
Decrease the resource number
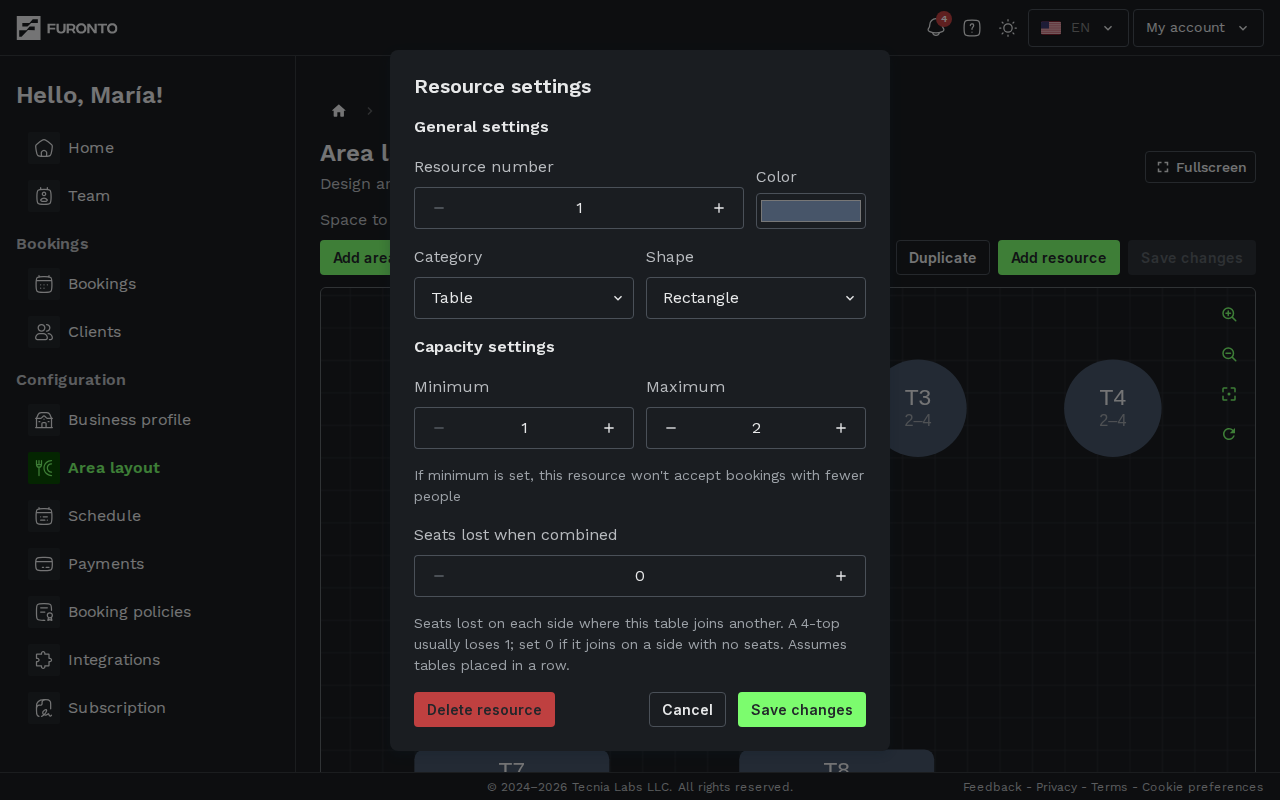pos(439,208)
